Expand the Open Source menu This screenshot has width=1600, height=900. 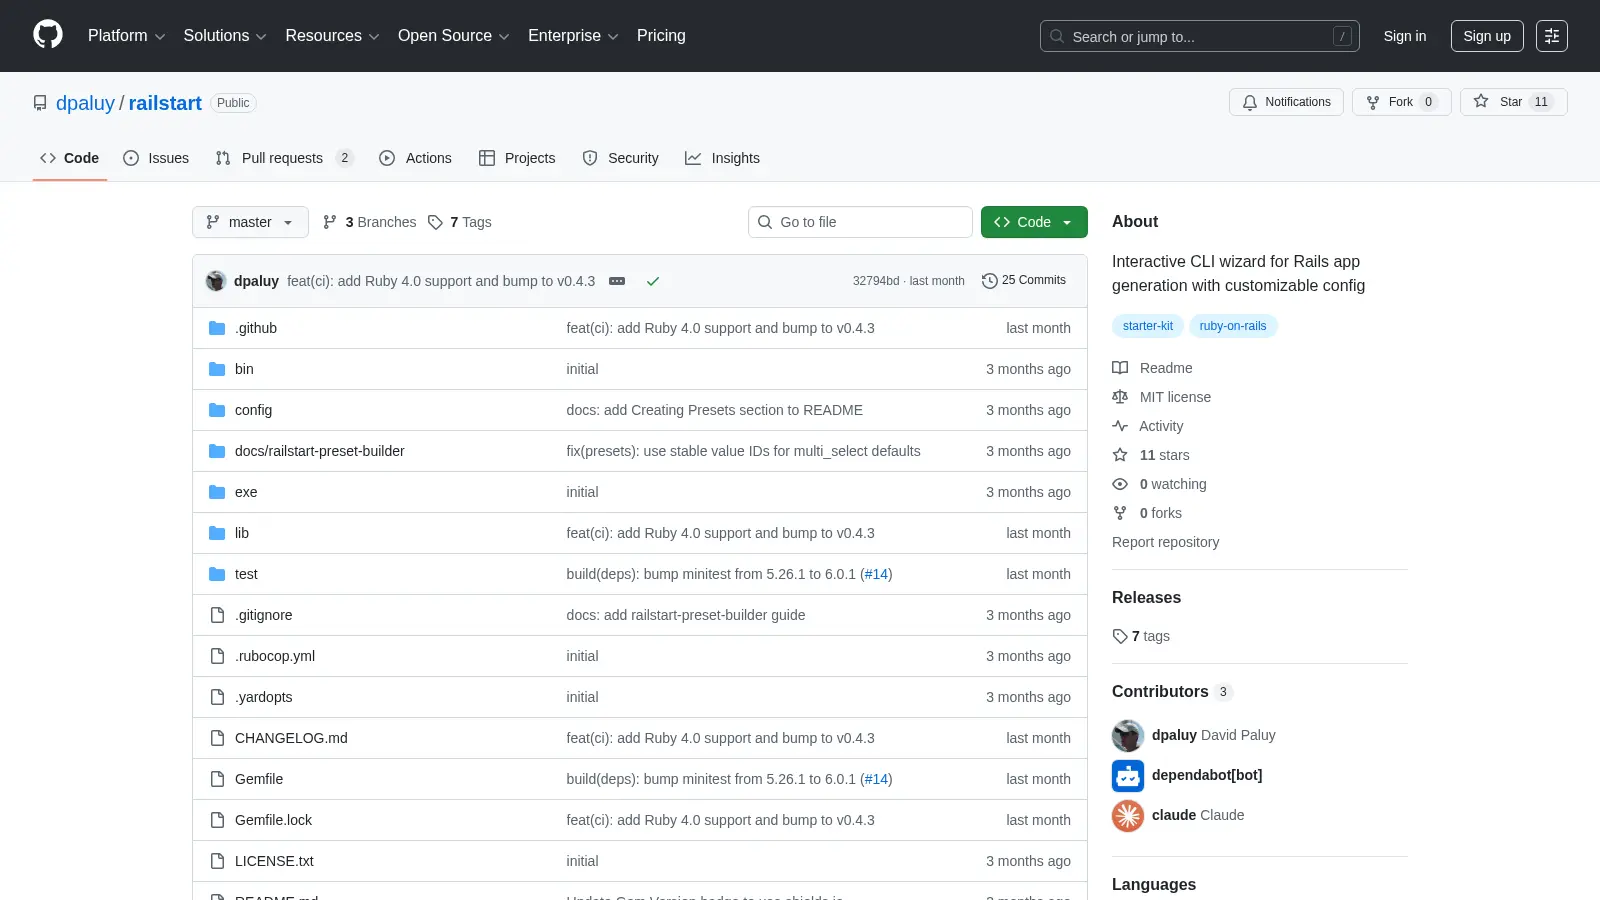(453, 36)
